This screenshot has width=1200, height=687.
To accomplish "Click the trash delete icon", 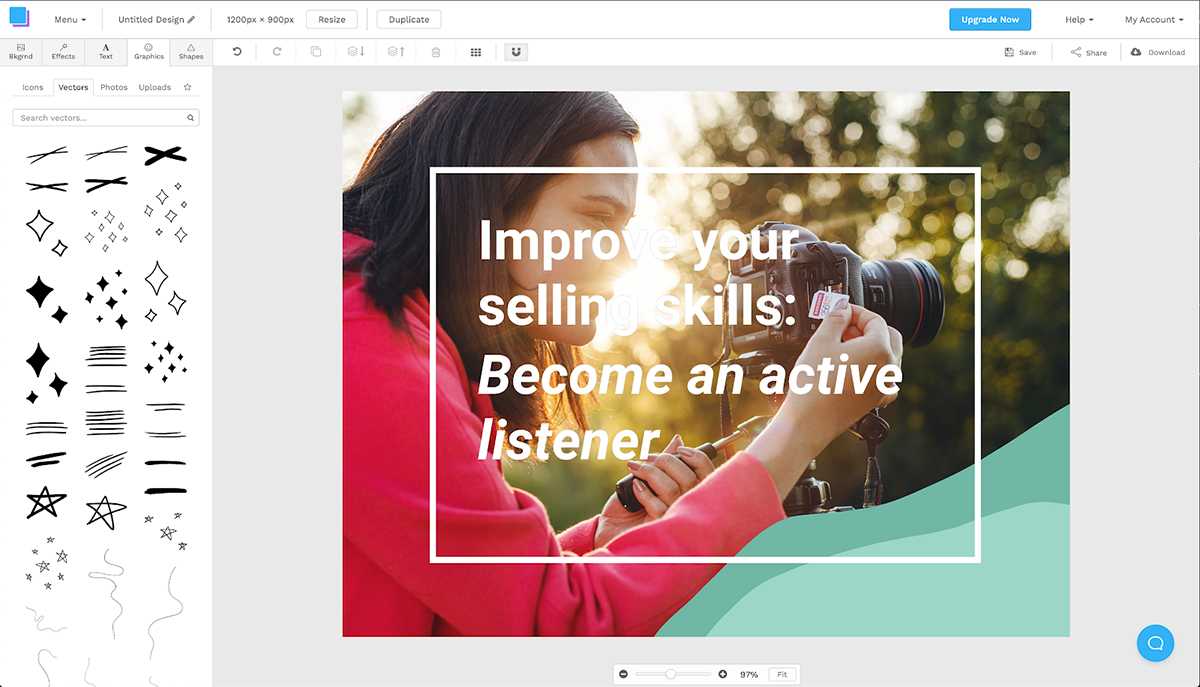I will coord(436,52).
